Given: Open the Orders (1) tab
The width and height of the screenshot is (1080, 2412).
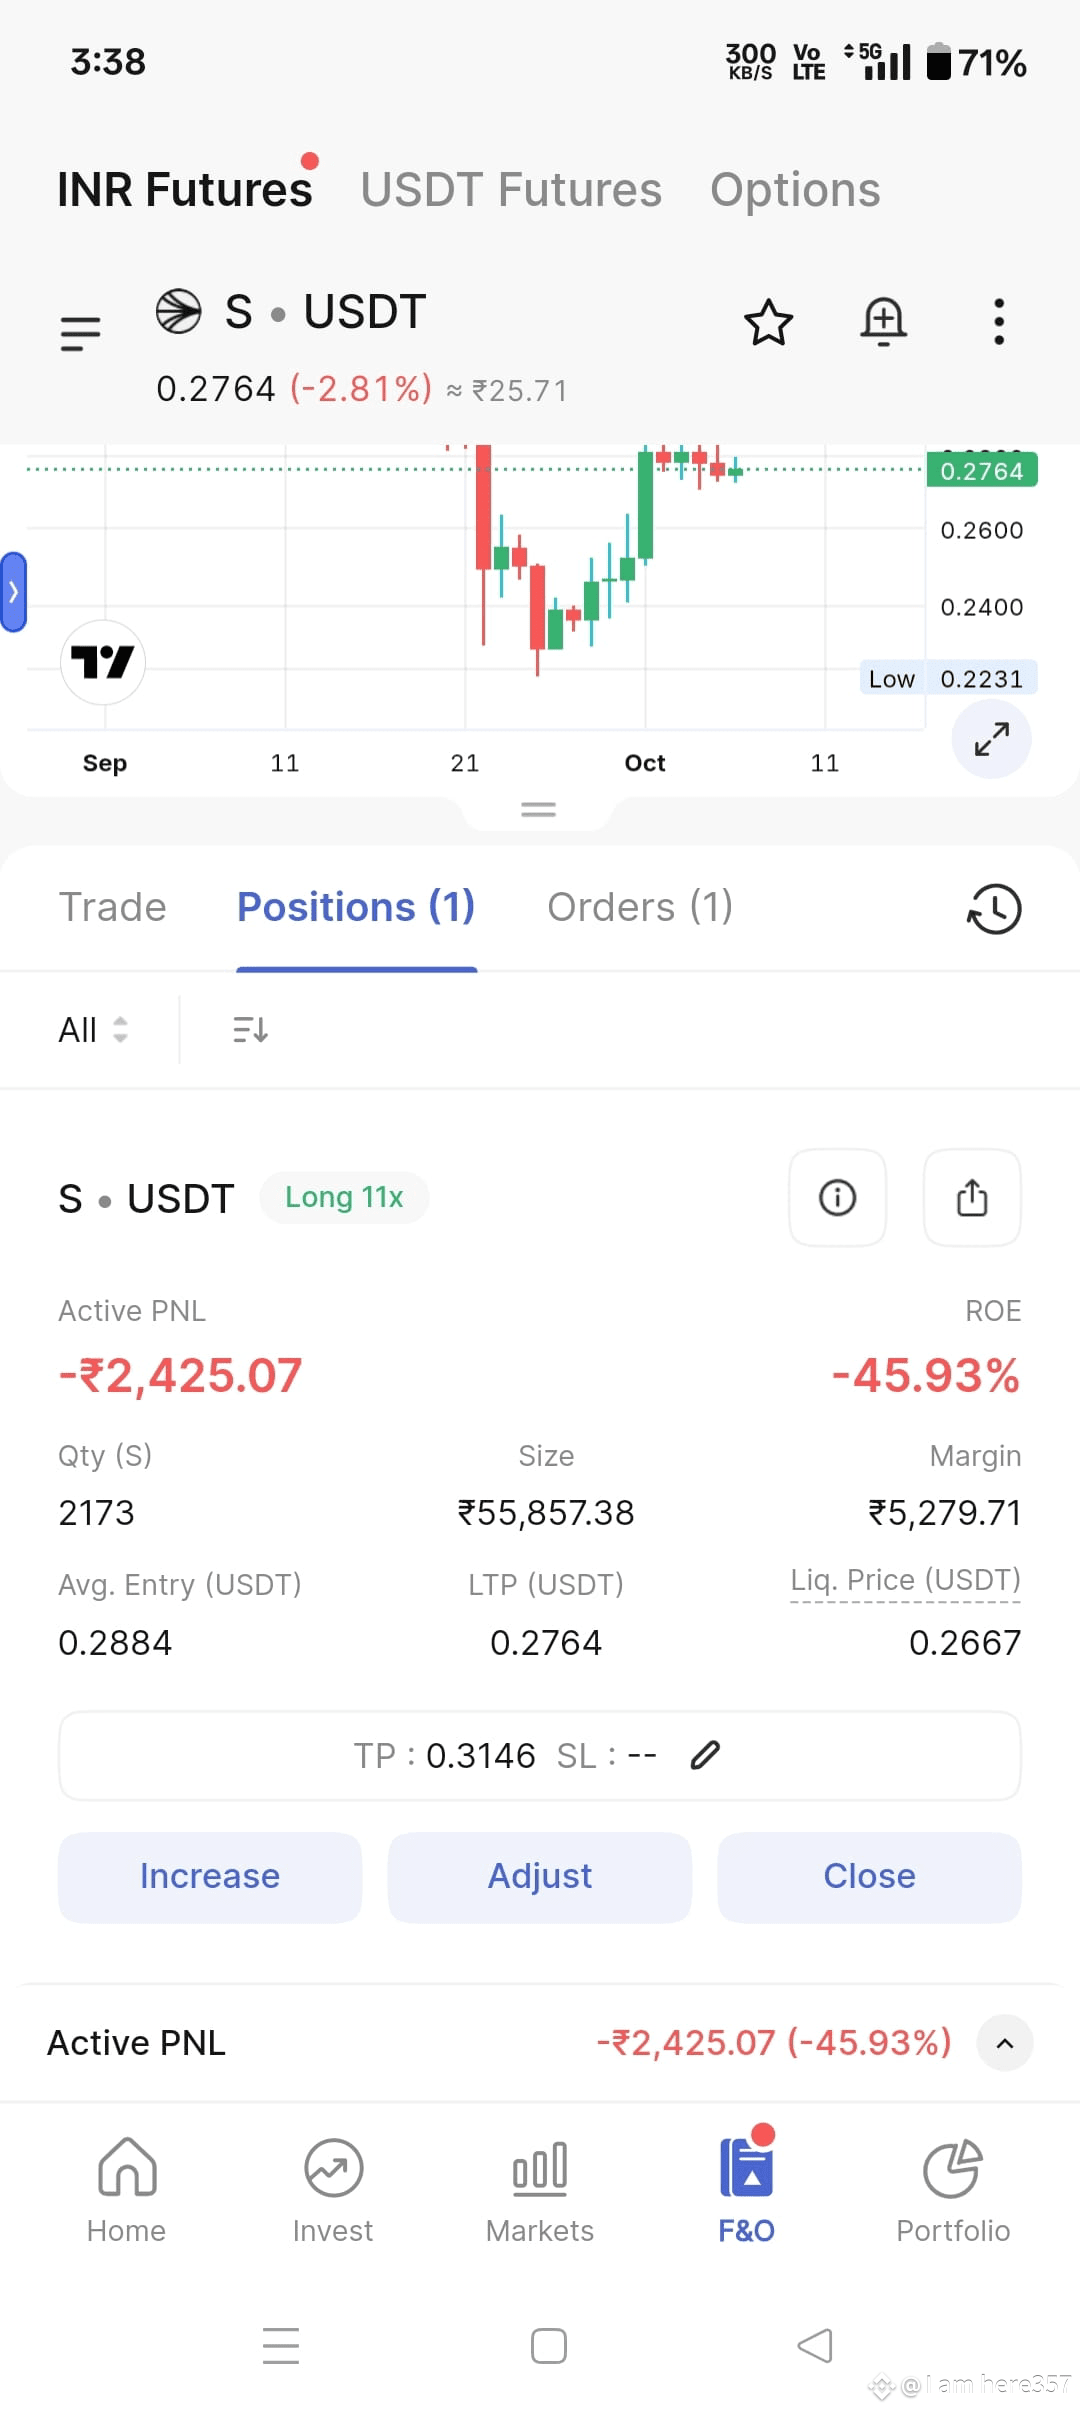Looking at the screenshot, I should [x=640, y=907].
